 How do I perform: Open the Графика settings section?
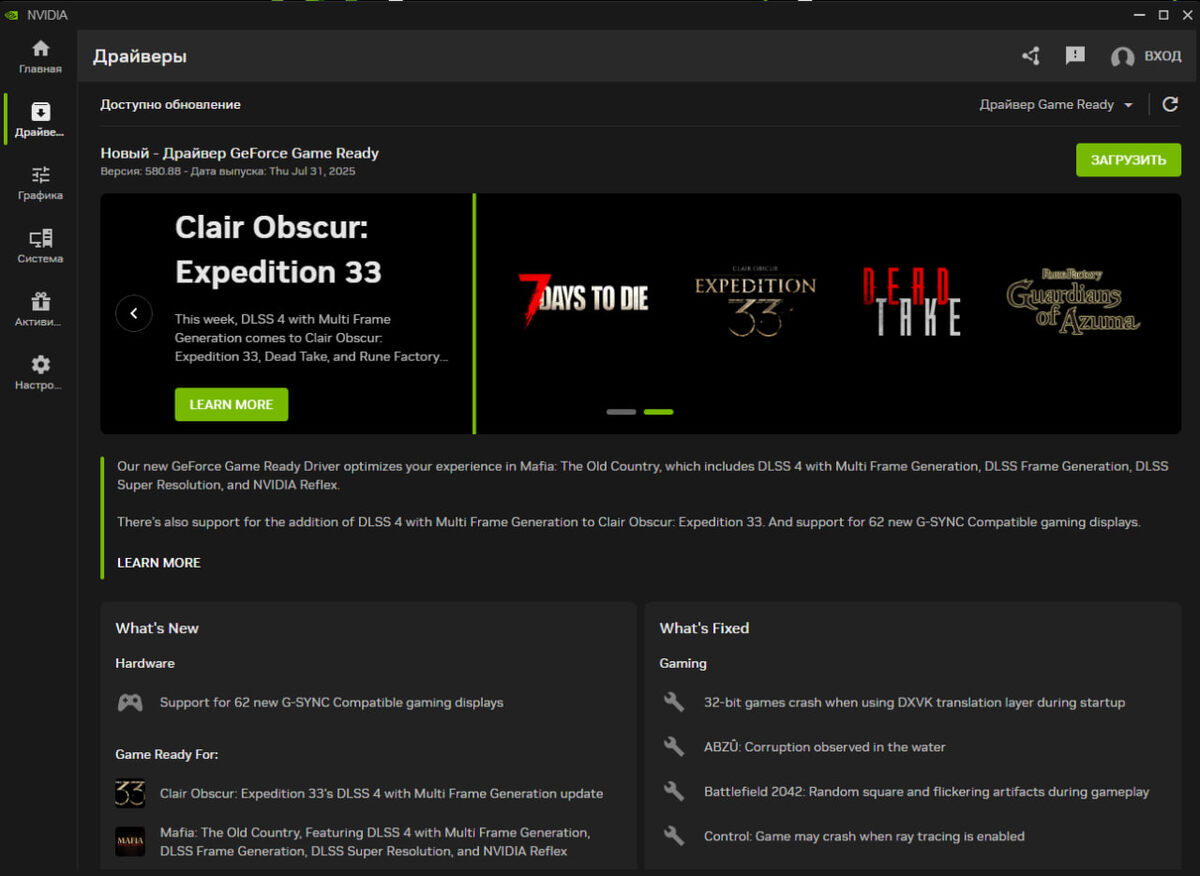[40, 183]
